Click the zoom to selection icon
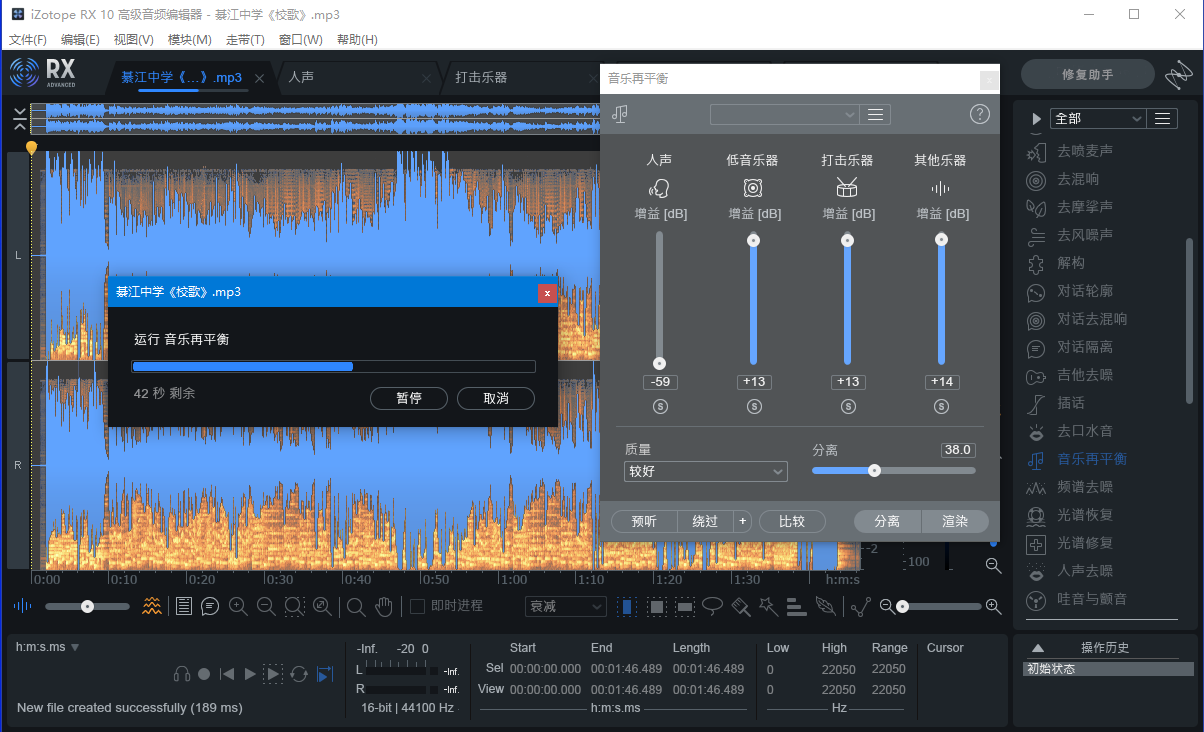 point(294,606)
